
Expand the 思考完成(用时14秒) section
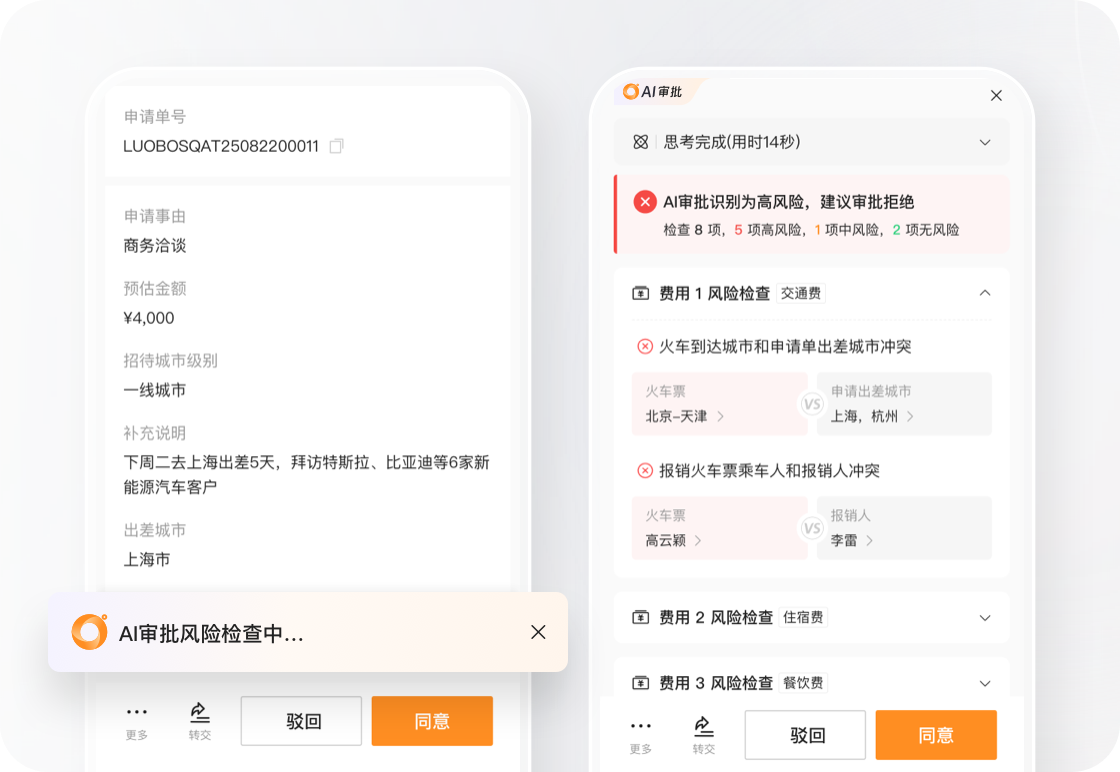pyautogui.click(x=985, y=142)
